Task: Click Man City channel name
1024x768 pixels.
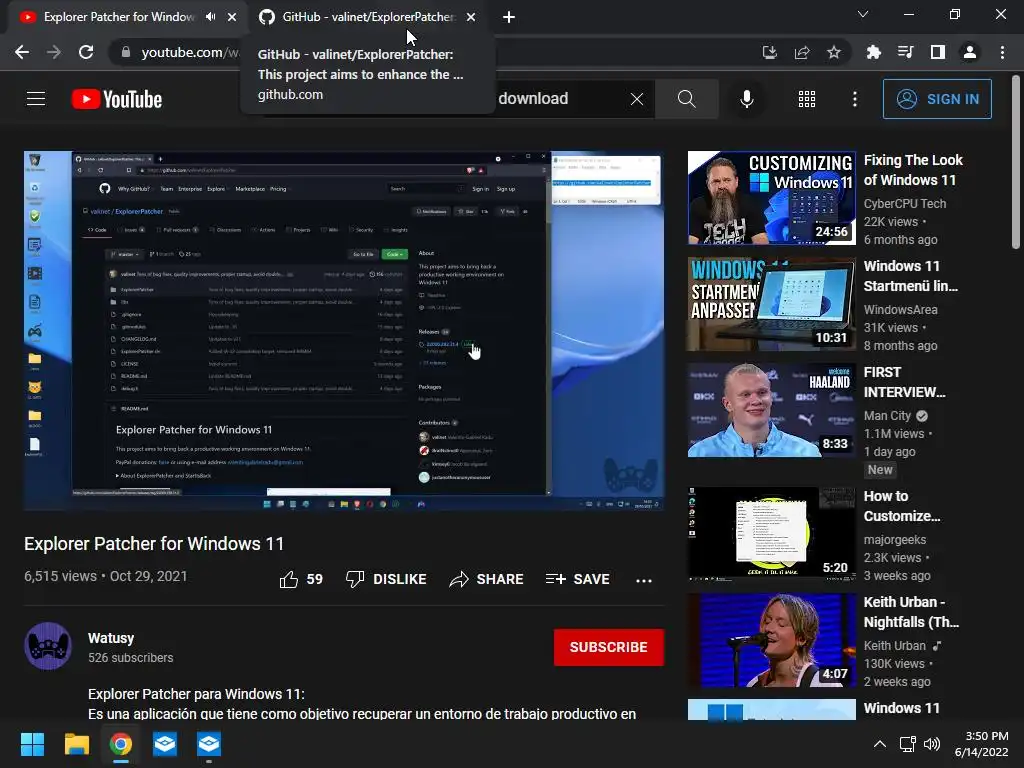Action: pos(888,415)
